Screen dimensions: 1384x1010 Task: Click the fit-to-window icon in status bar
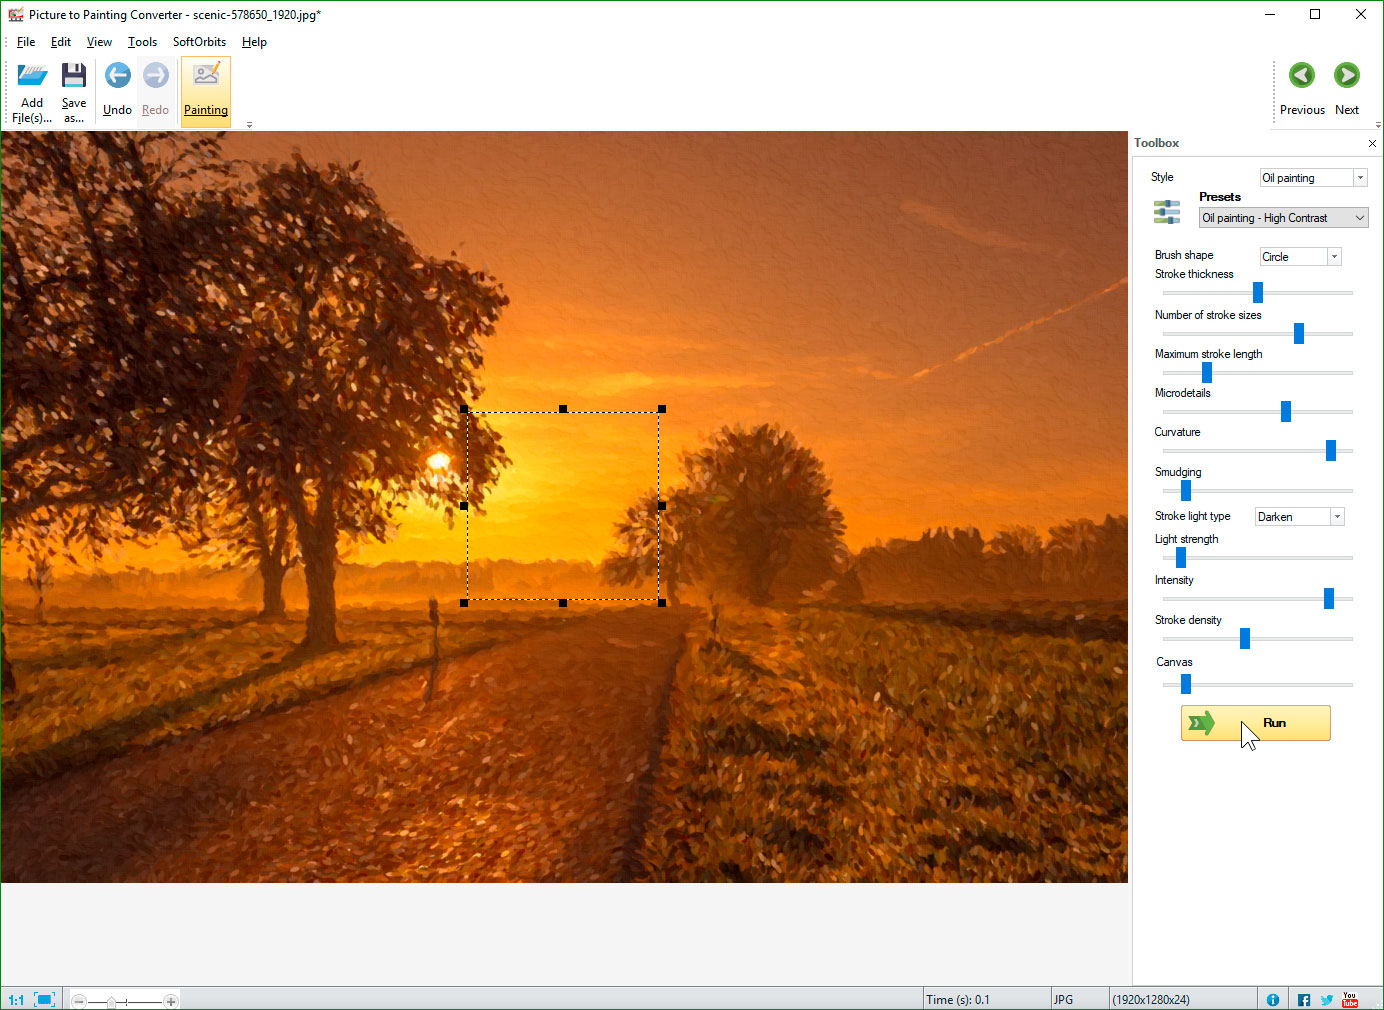[x=44, y=1000]
